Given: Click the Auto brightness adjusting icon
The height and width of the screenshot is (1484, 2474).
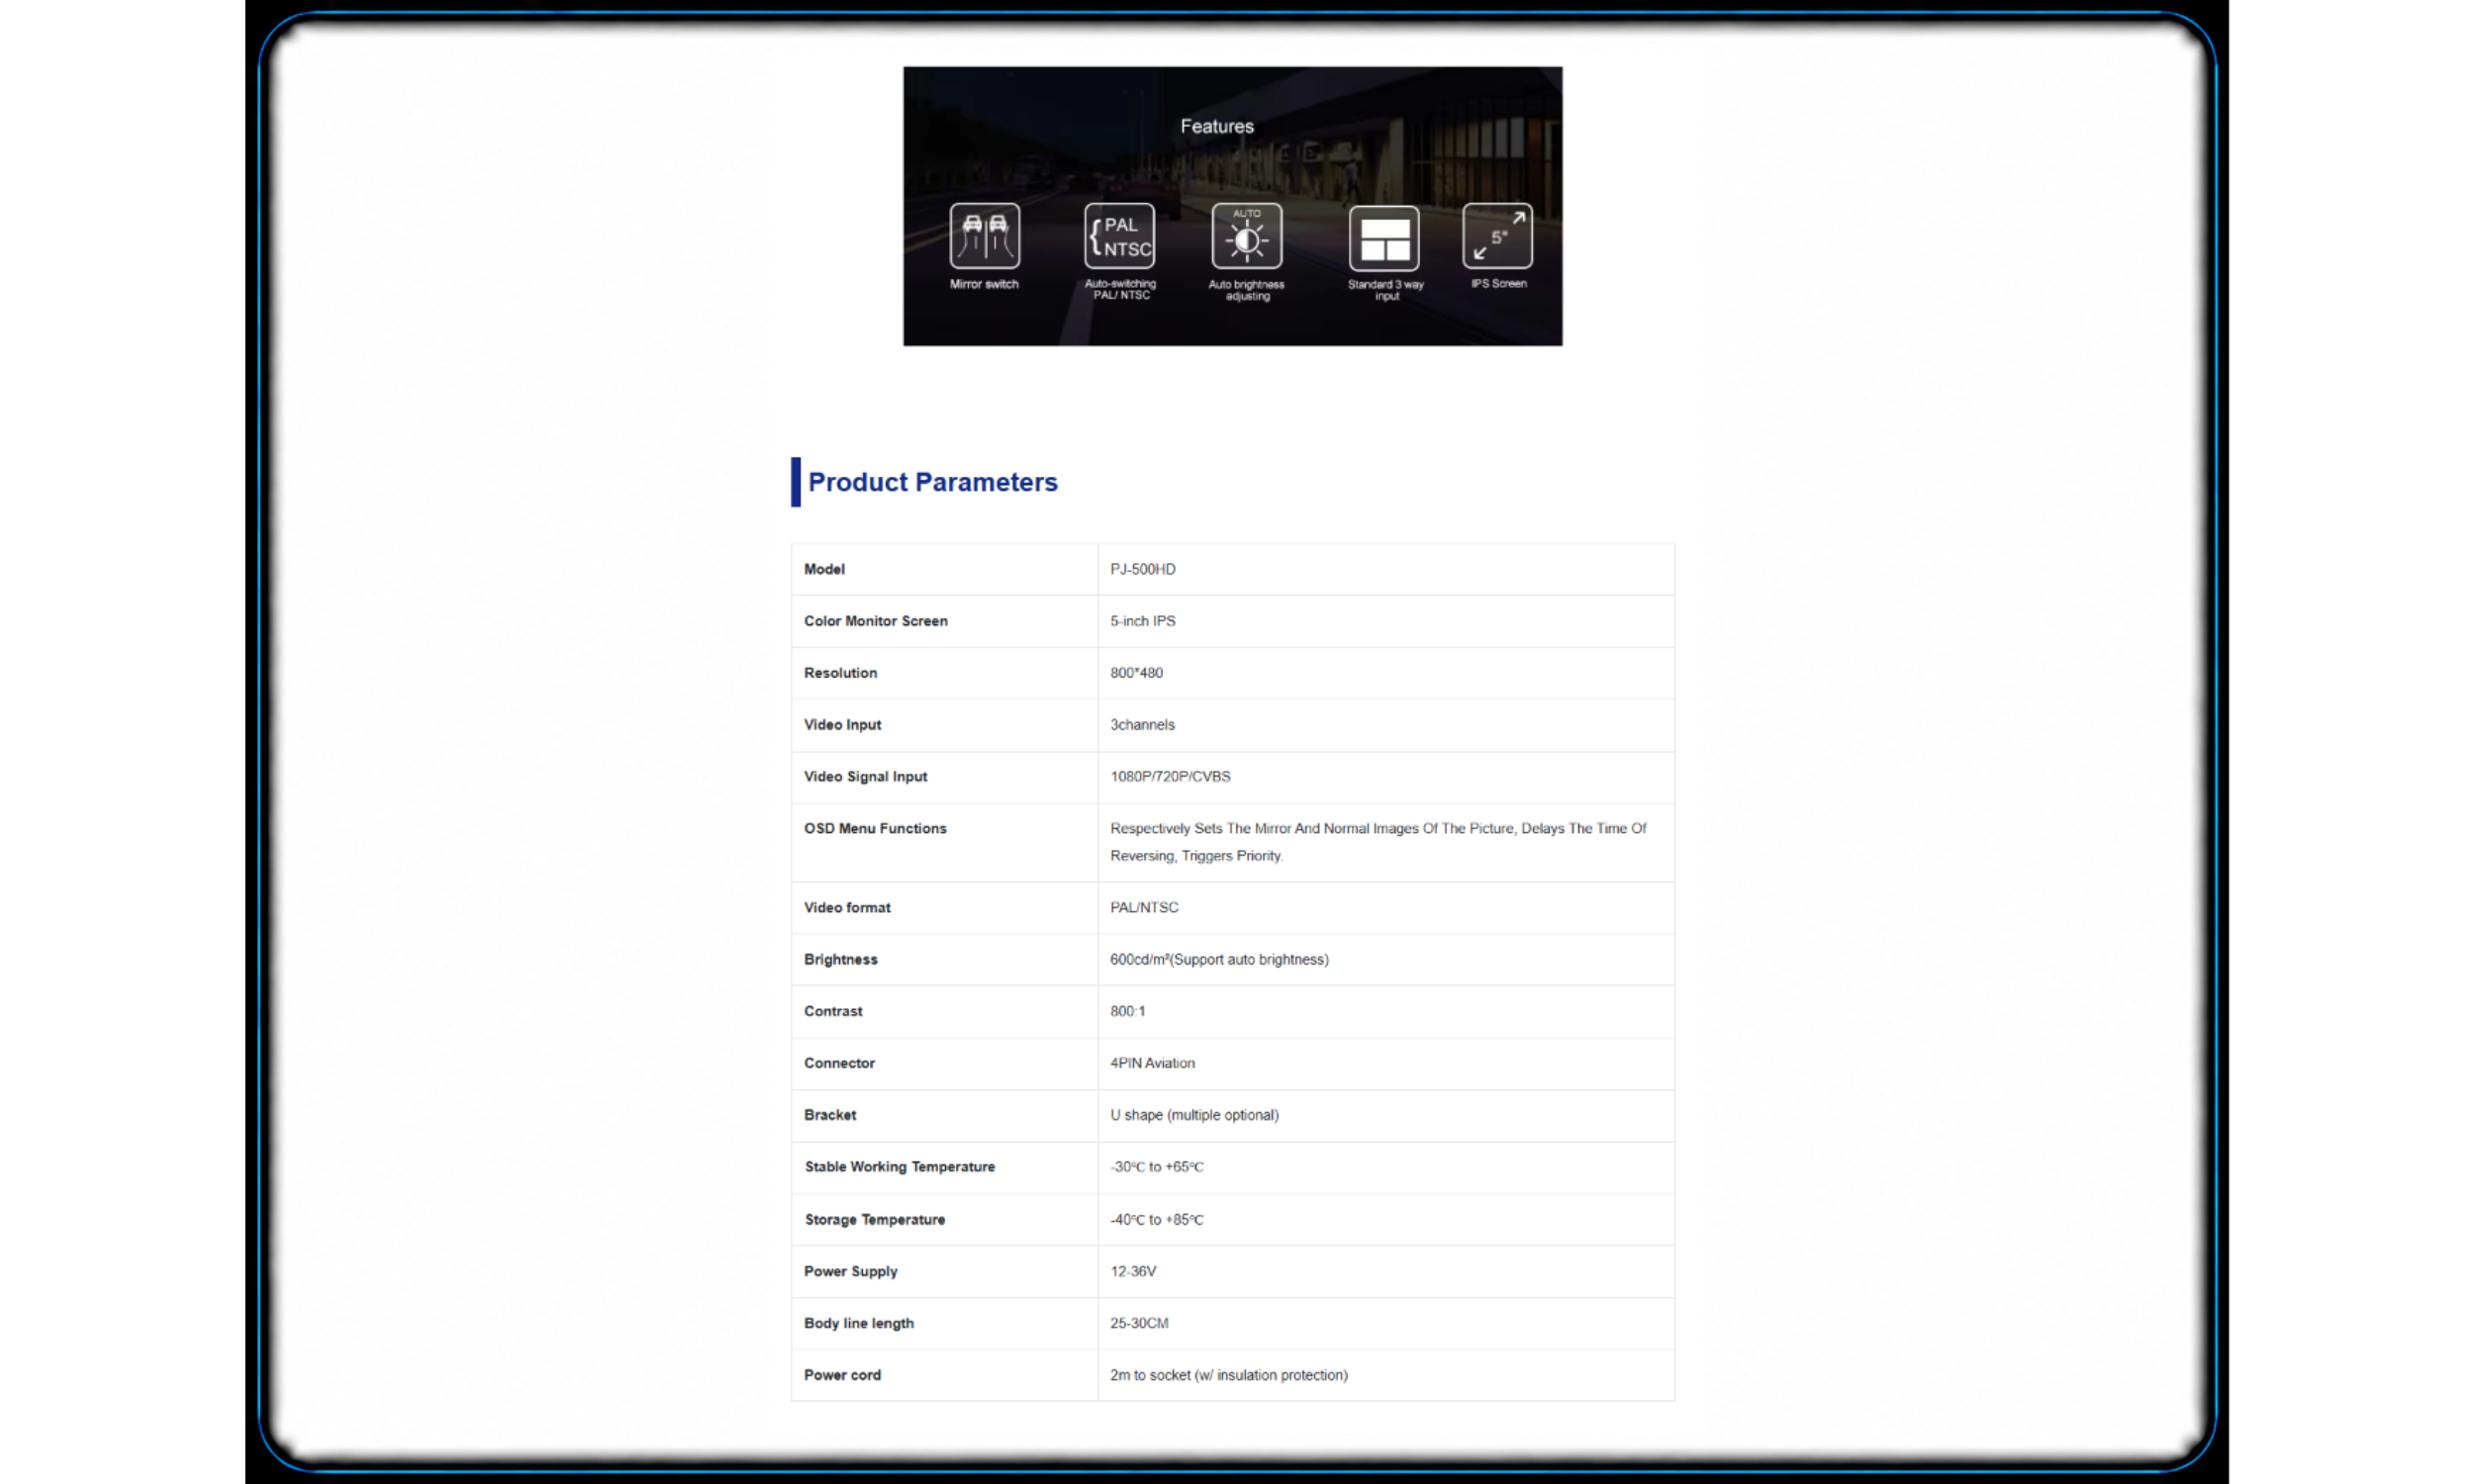Looking at the screenshot, I should (1246, 236).
